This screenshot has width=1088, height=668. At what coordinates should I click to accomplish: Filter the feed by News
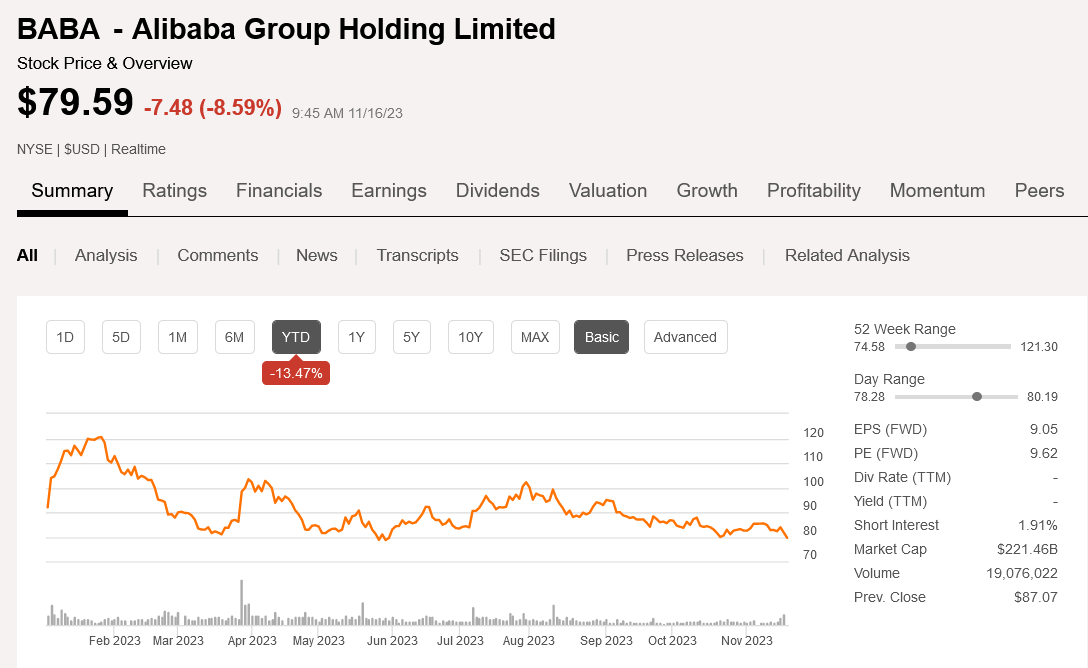[316, 255]
